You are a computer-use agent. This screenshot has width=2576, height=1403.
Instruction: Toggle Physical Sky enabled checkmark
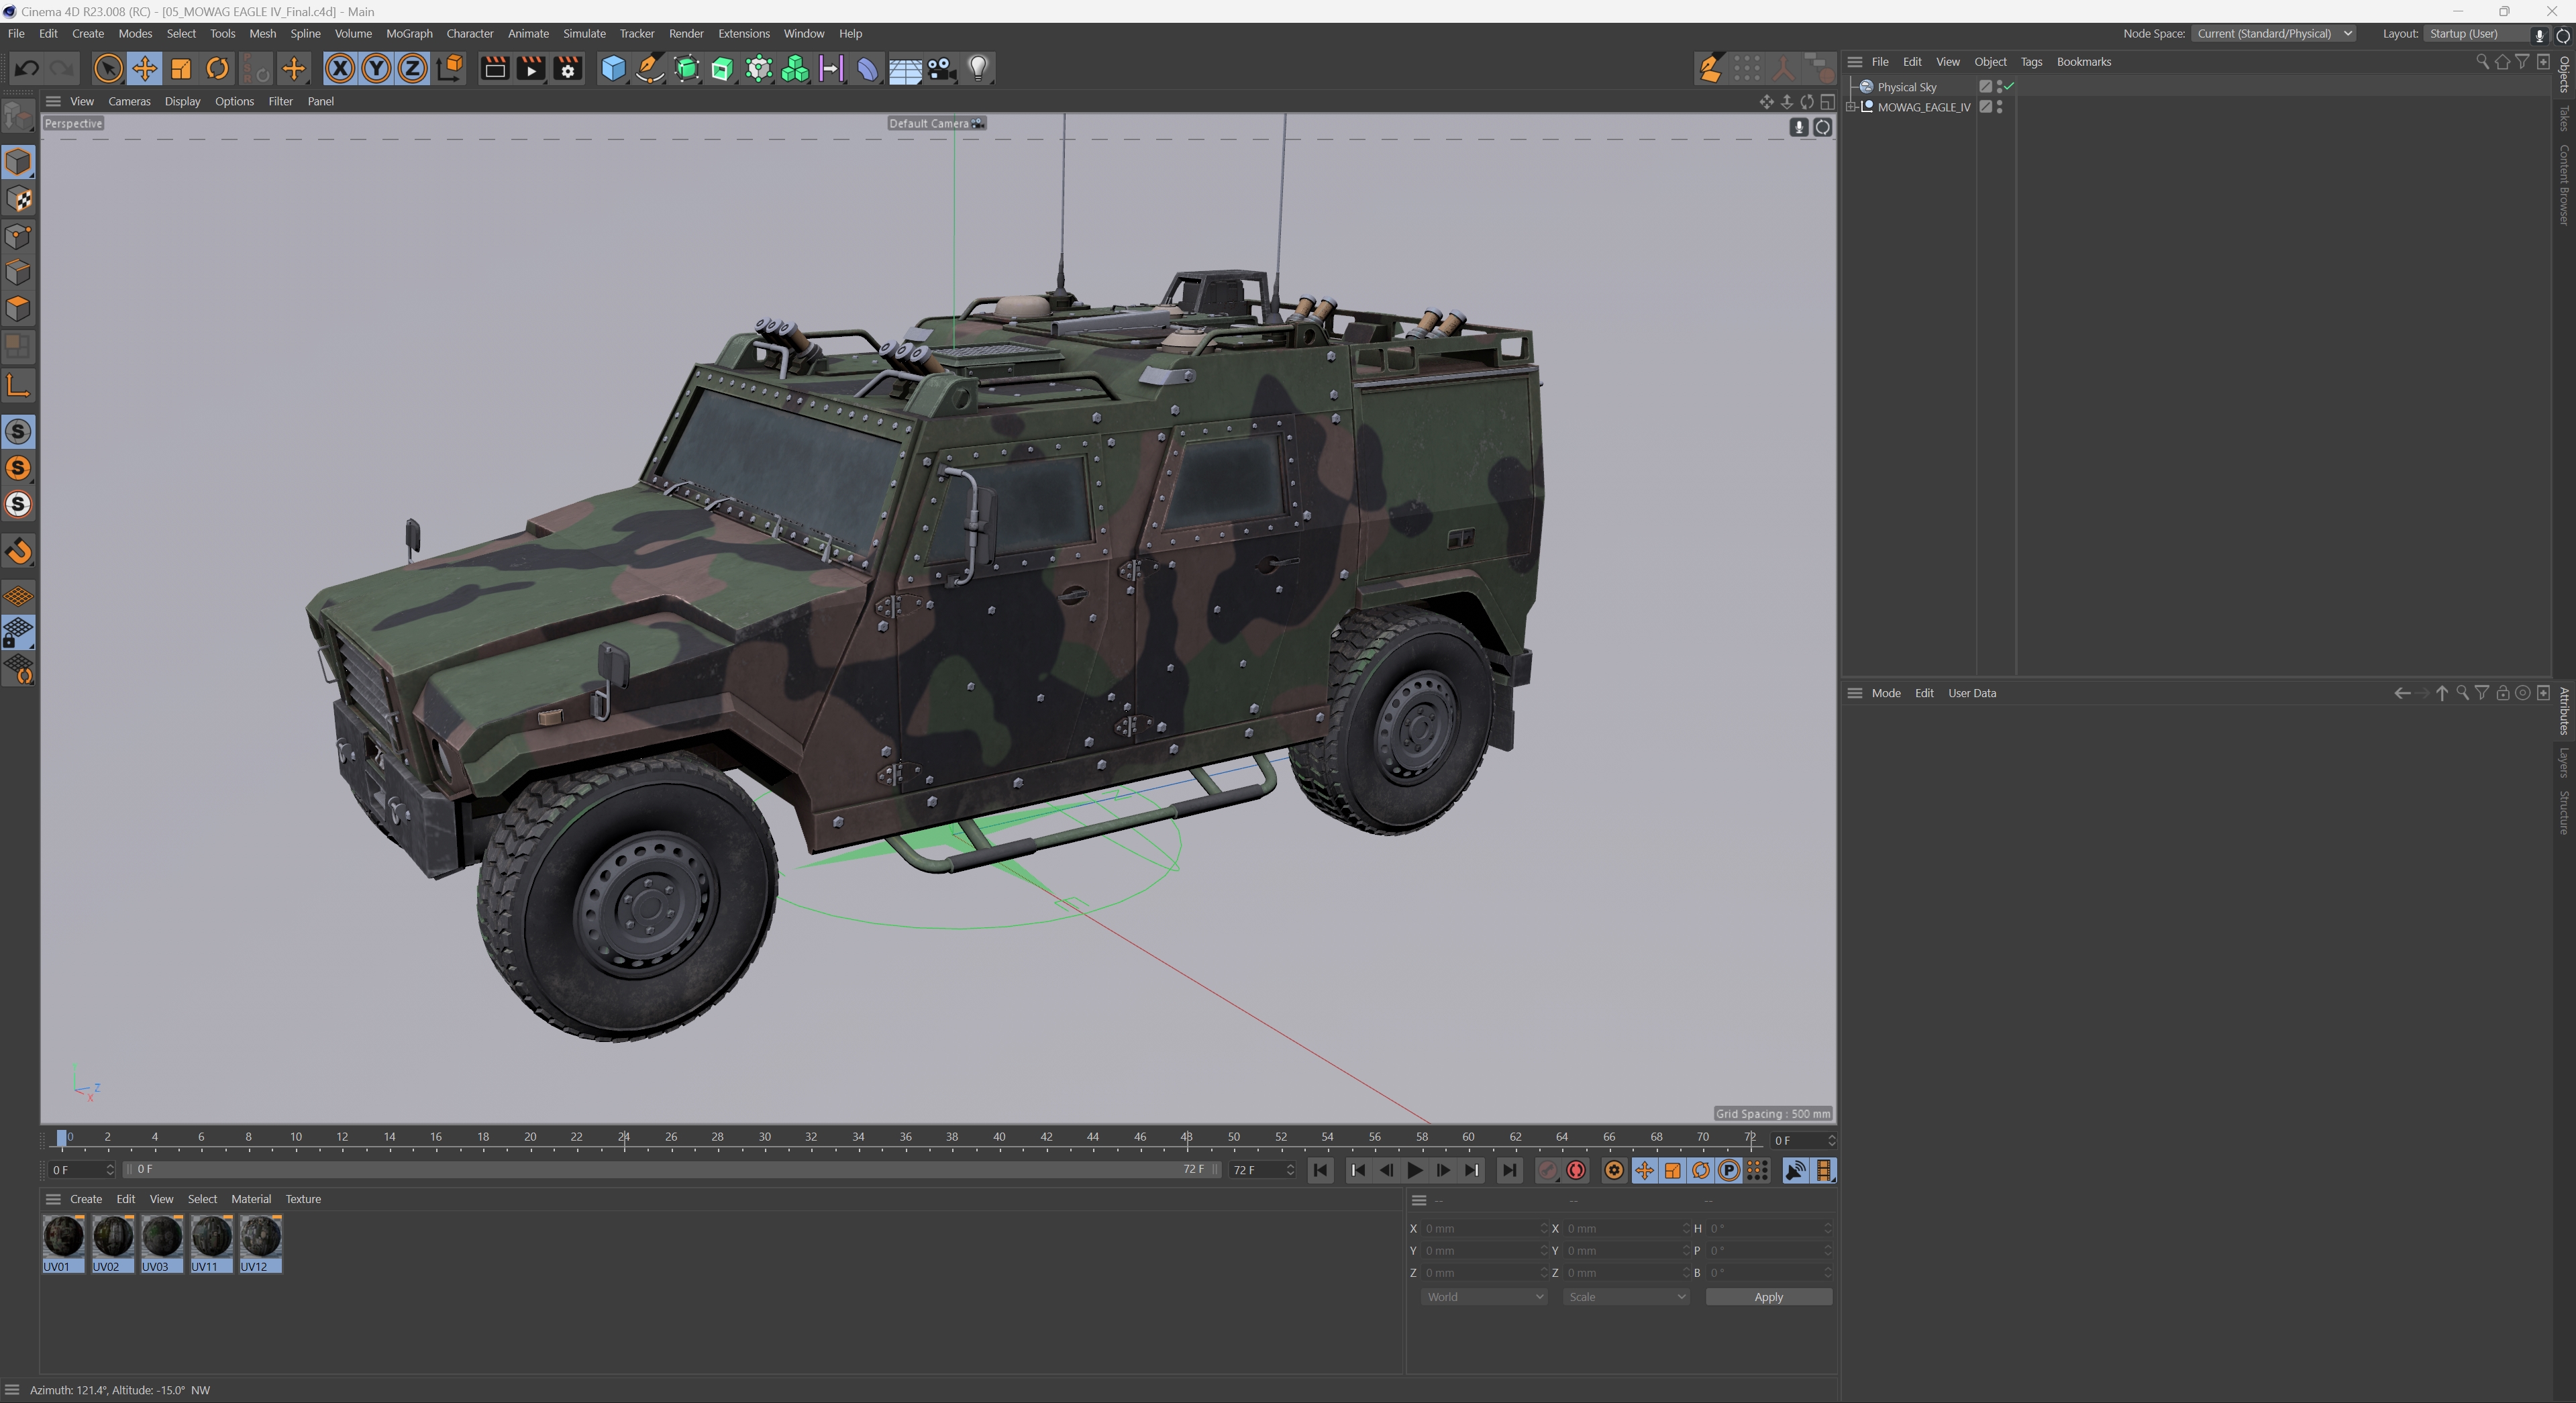(x=2009, y=87)
